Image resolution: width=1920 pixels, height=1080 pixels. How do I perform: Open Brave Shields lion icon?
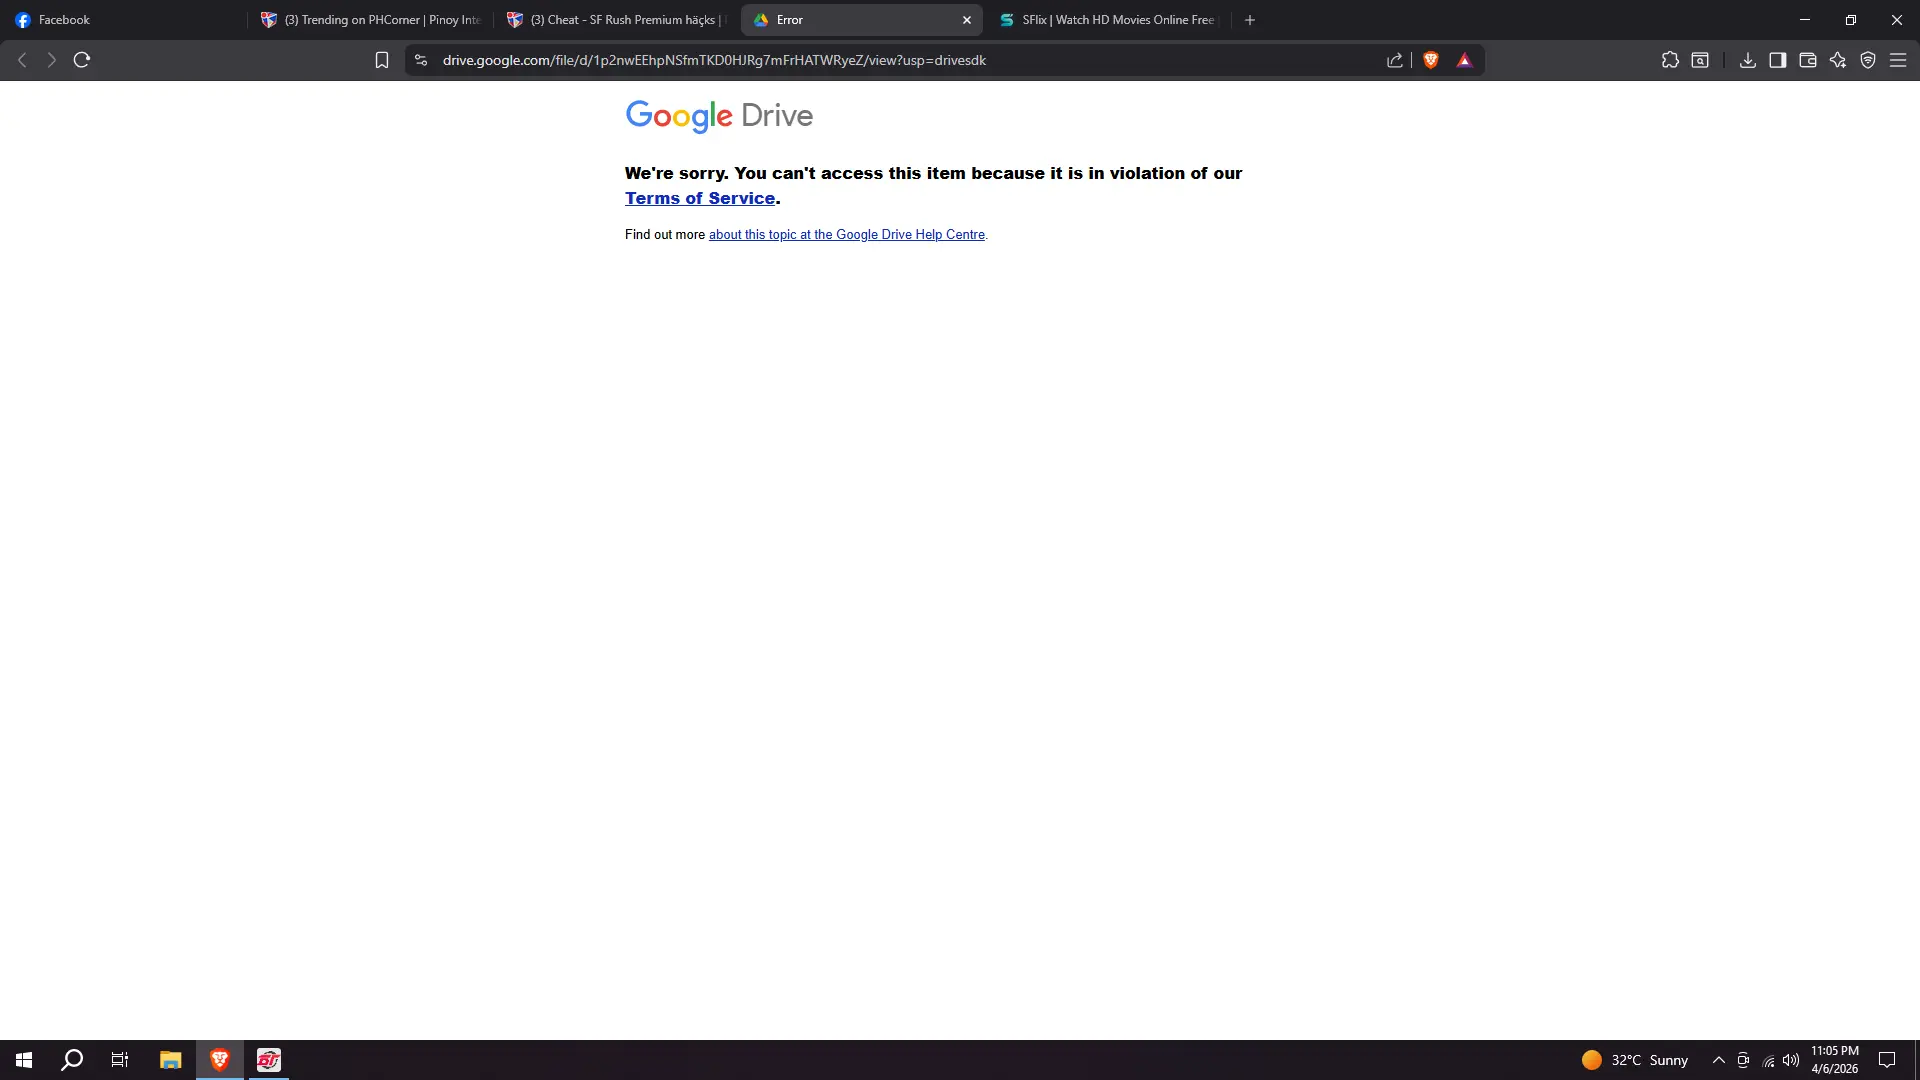pos(1431,60)
